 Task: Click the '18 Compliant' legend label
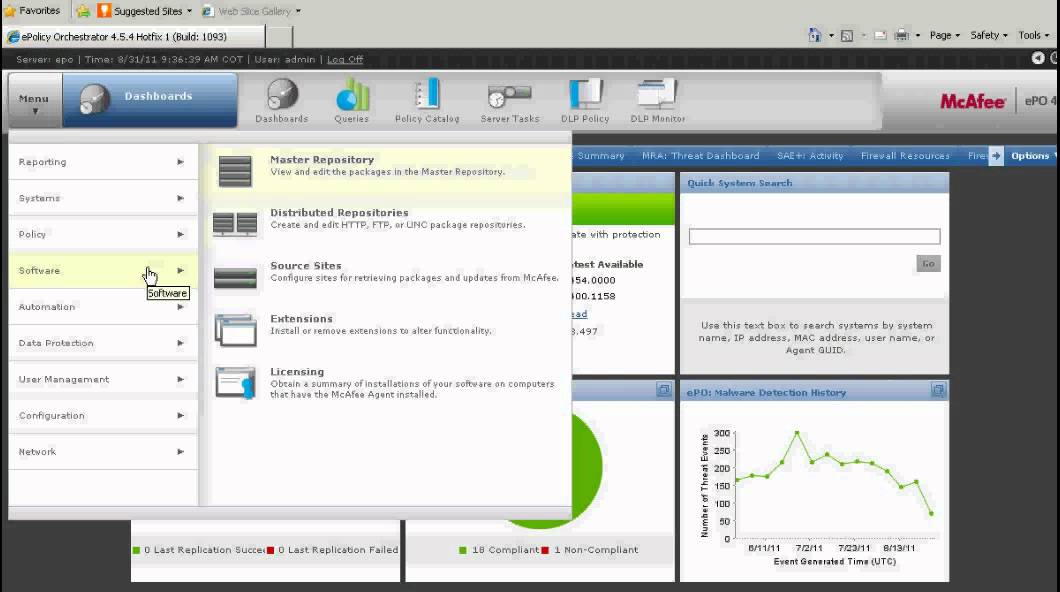(504, 550)
